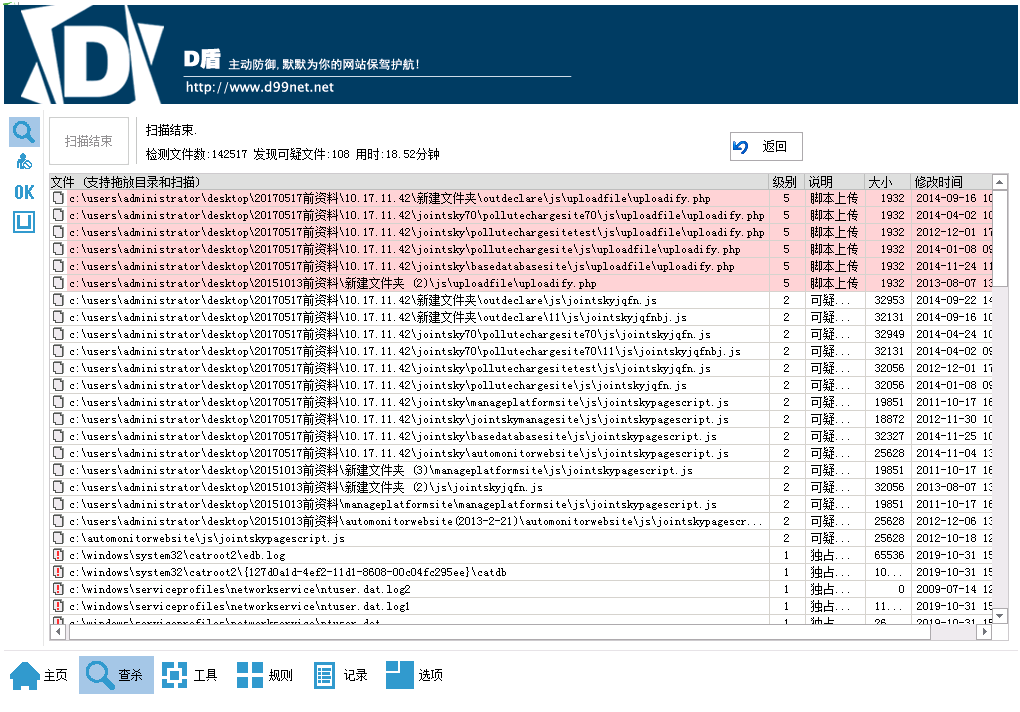This screenshot has width=1020, height=712.
Task: Click the size value 65536
Action: tap(889, 555)
